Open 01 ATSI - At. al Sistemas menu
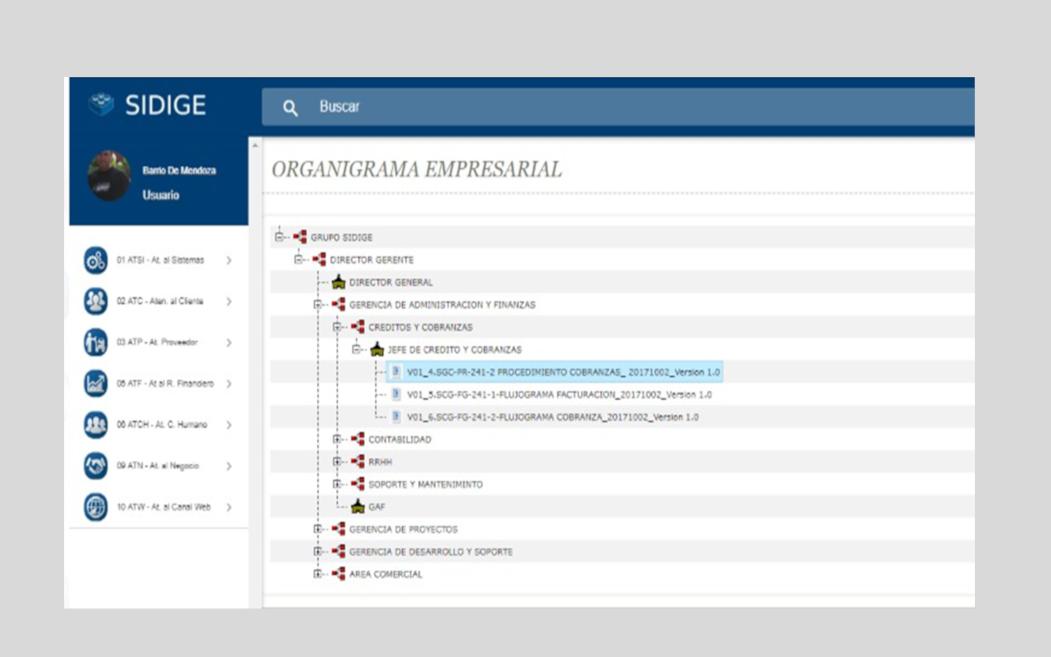The width and height of the screenshot is (1051, 657). pyautogui.click(x=159, y=260)
